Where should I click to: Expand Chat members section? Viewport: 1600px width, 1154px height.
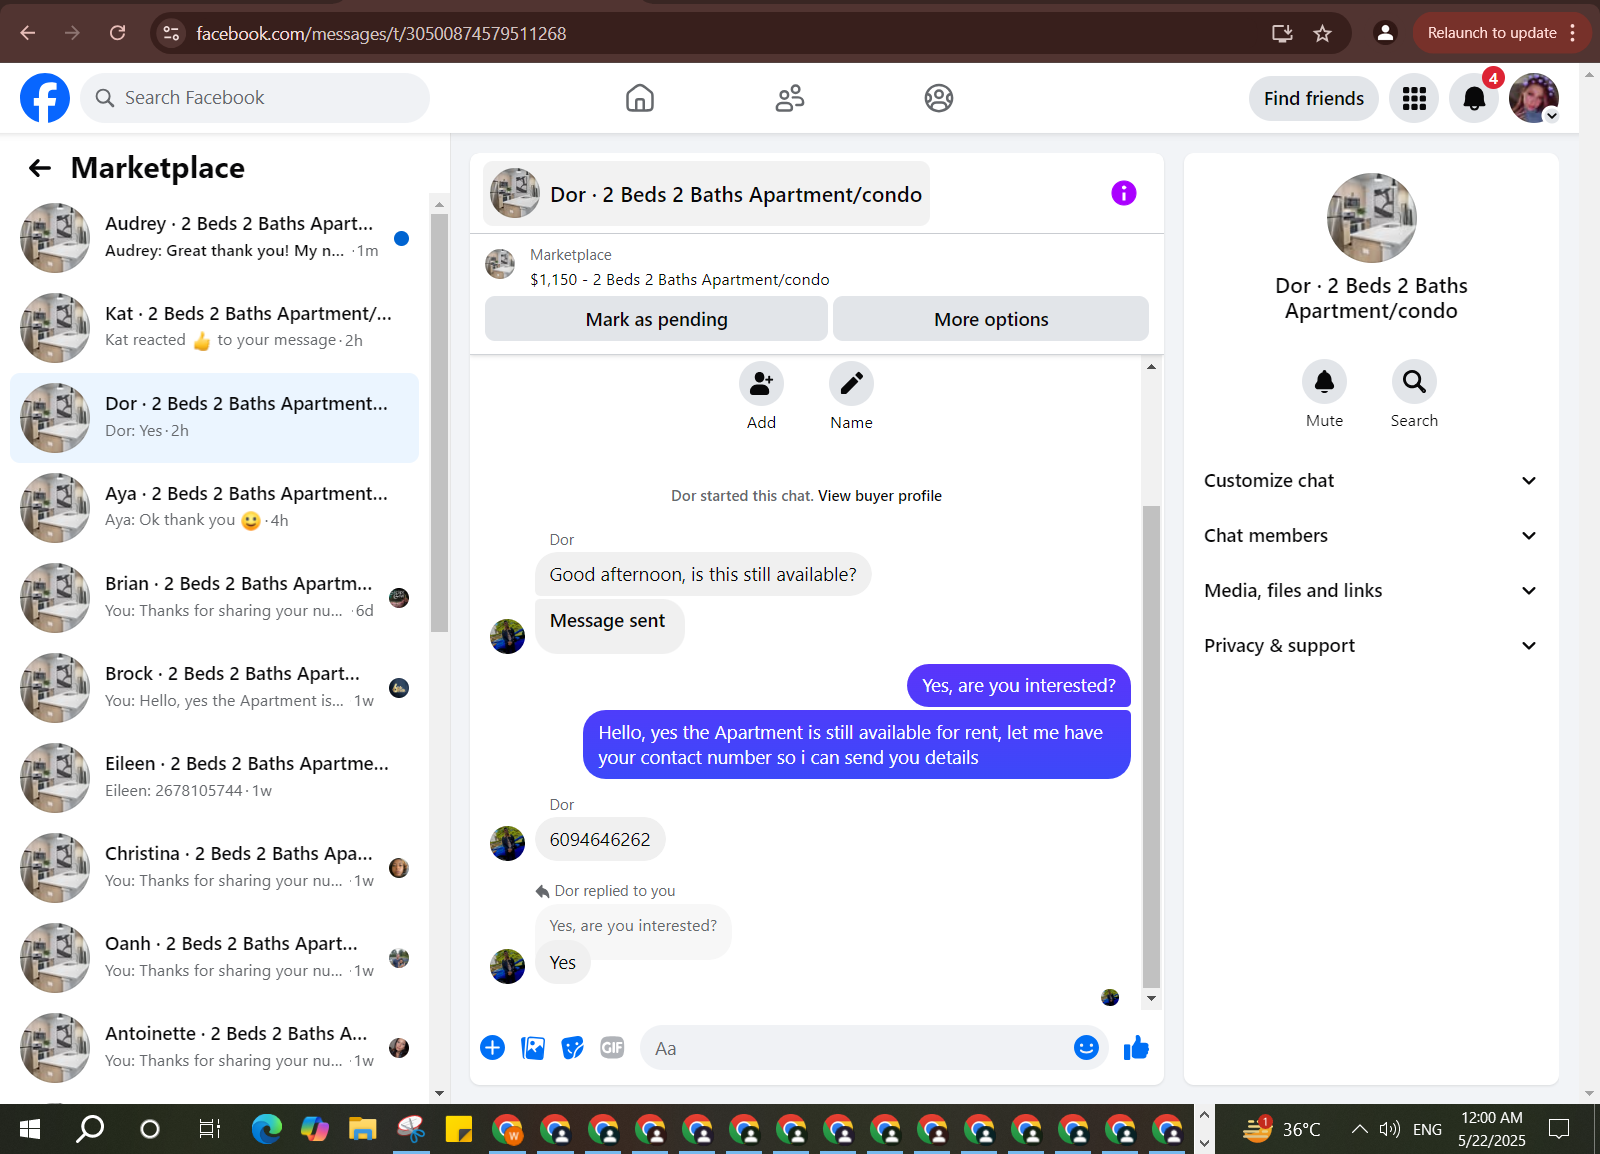pyautogui.click(x=1370, y=536)
